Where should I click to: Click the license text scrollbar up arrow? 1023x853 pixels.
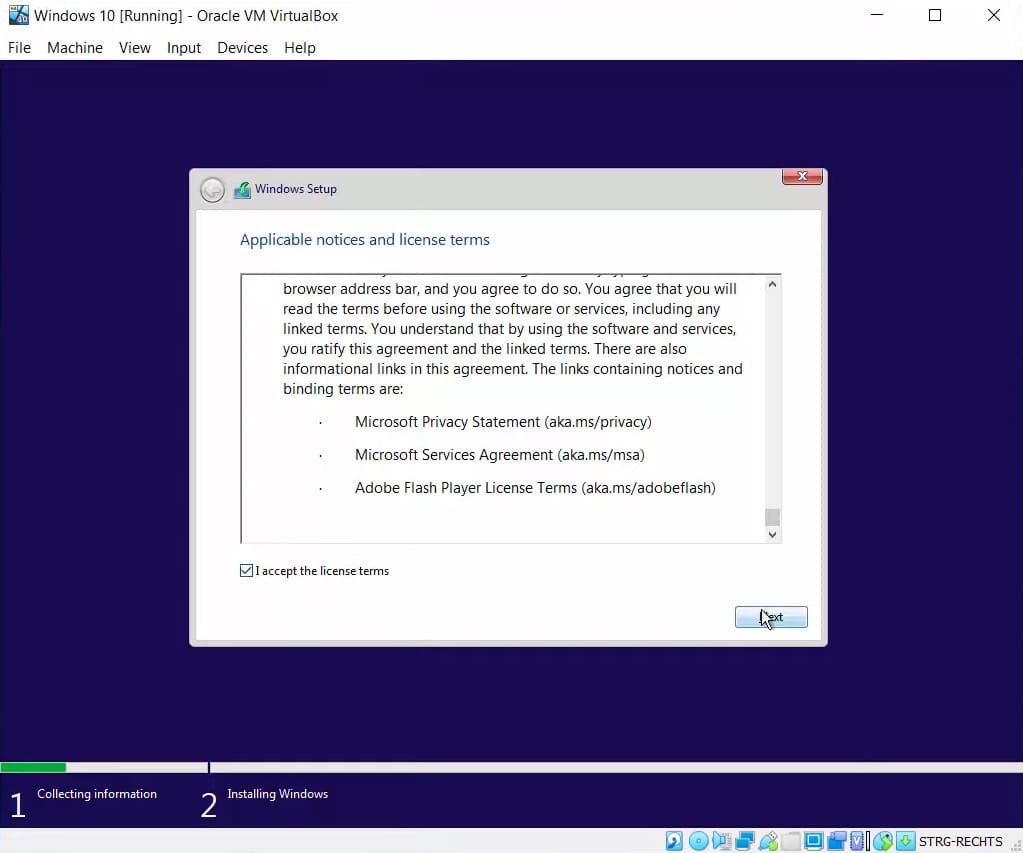pyautogui.click(x=771, y=285)
